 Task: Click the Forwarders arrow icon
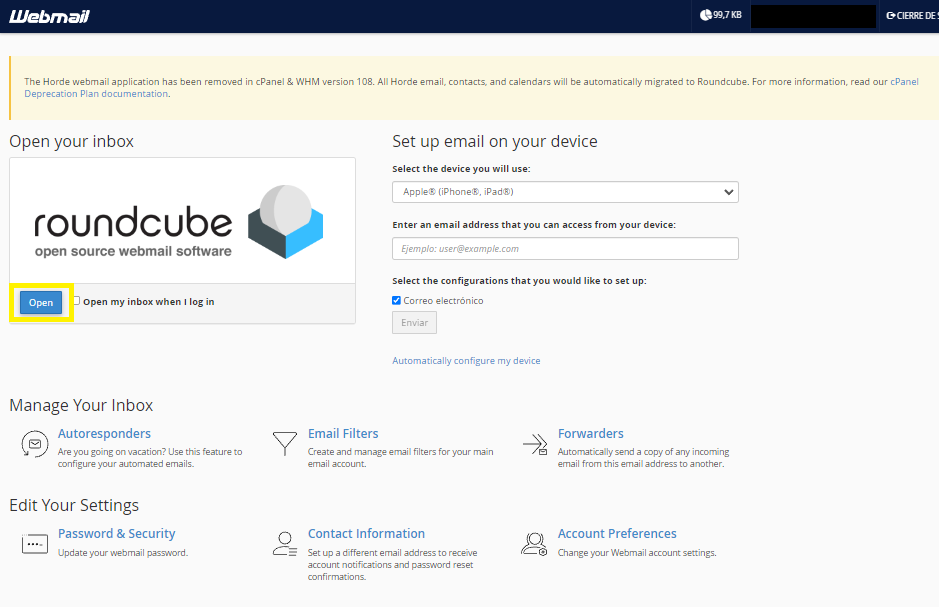click(535, 444)
